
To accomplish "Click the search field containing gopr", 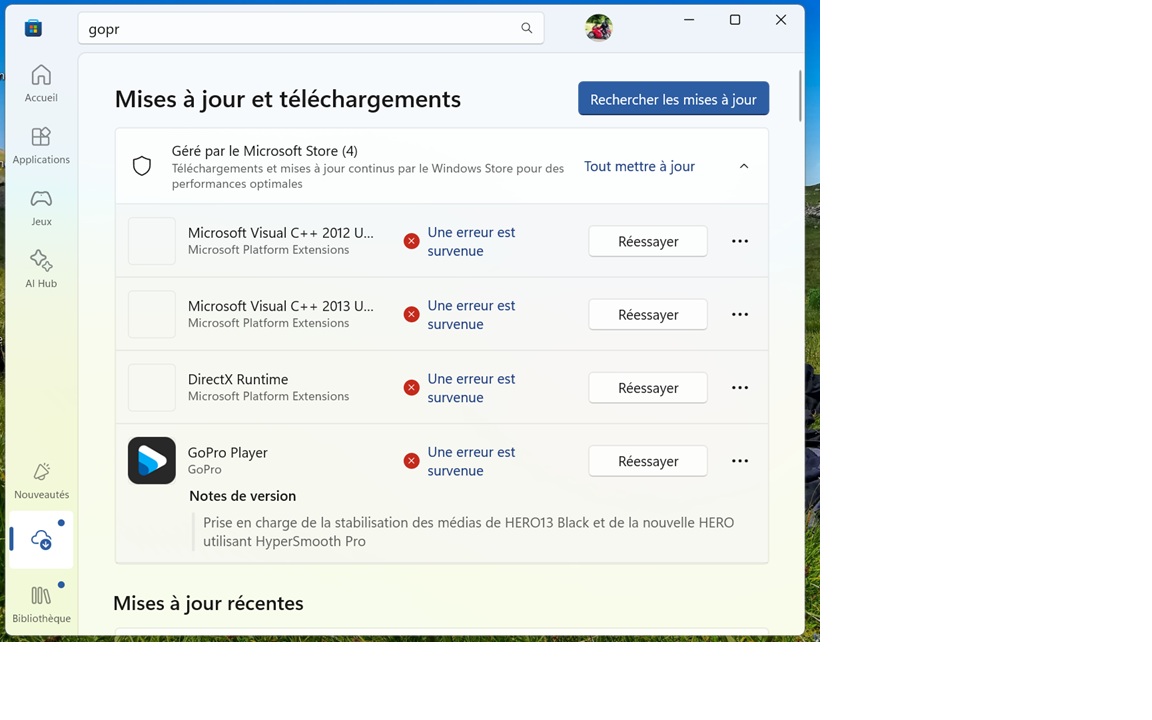I will pos(311,29).
